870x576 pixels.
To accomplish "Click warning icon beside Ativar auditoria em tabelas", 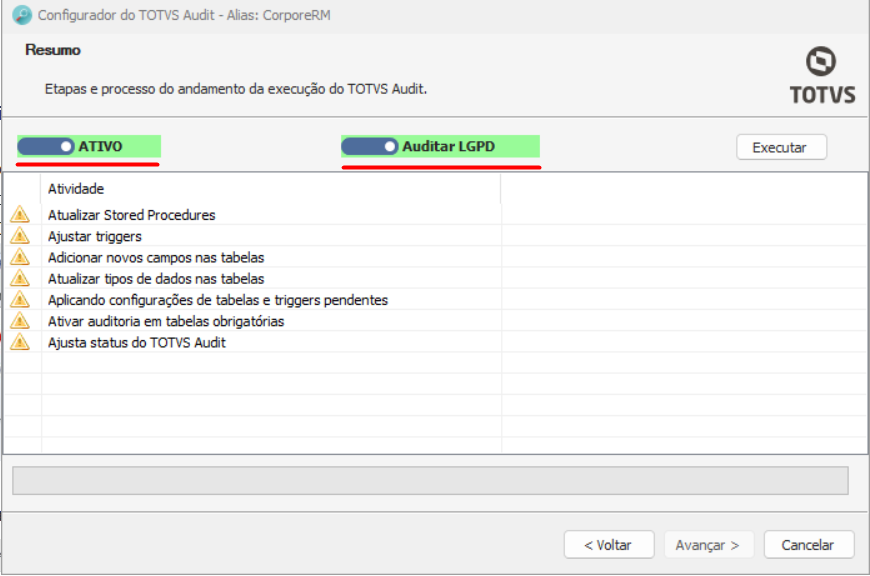I will [x=20, y=321].
